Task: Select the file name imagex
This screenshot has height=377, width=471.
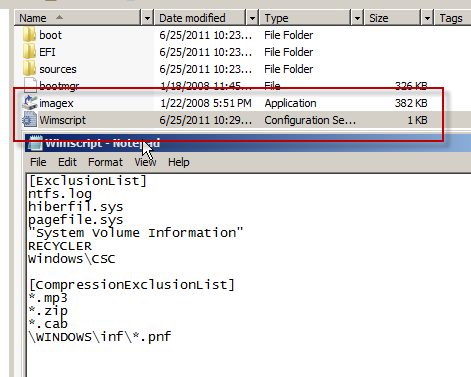Action: [56, 103]
